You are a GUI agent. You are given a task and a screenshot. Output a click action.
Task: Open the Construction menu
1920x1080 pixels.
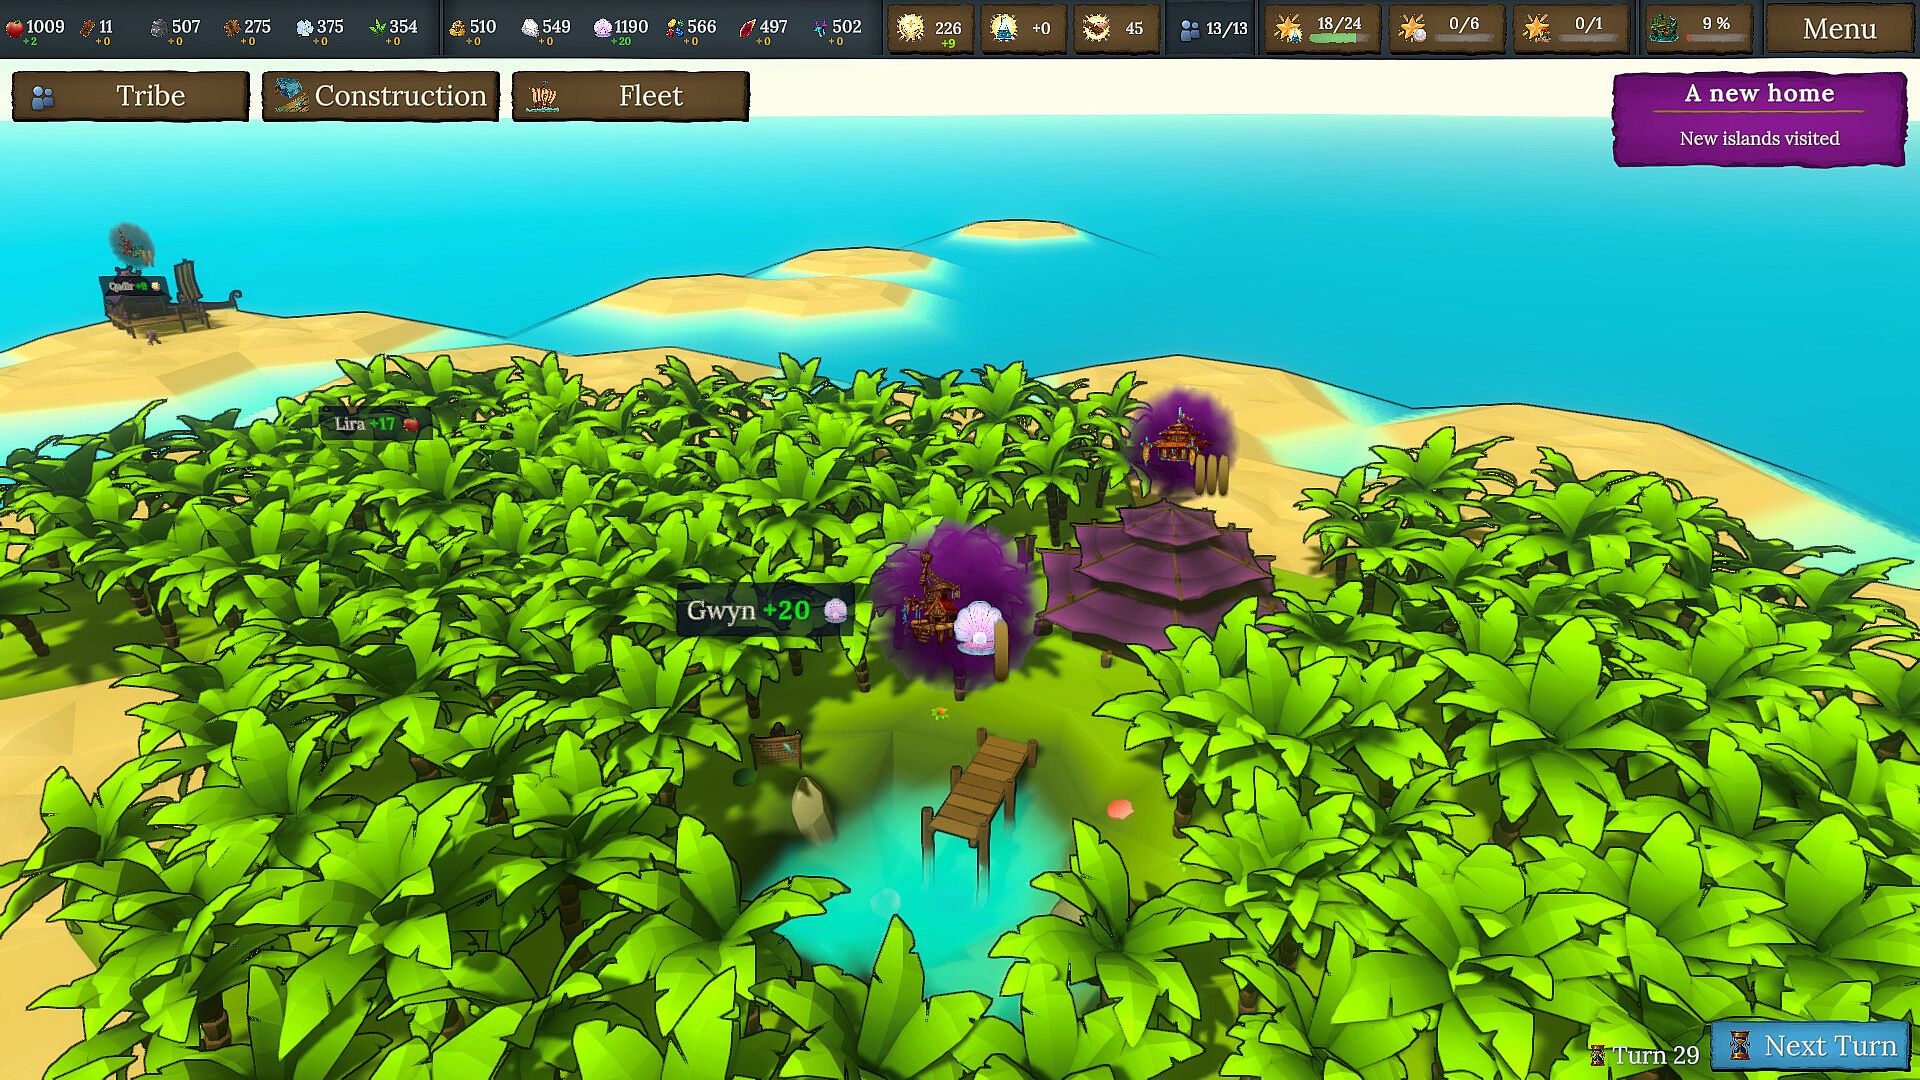(381, 96)
